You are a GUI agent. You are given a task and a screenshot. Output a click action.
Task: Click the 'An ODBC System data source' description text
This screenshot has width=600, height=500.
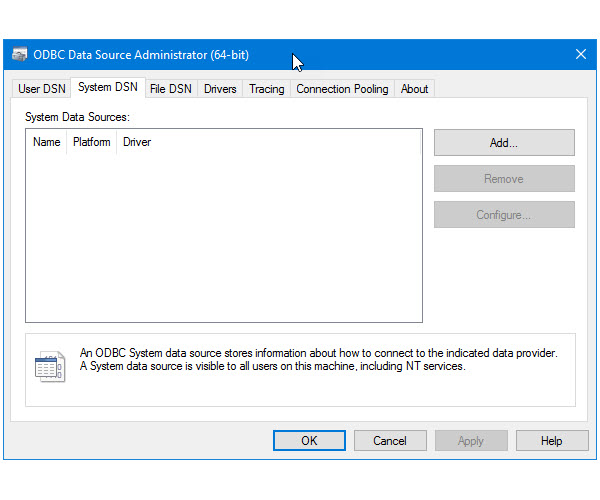pyautogui.click(x=318, y=359)
